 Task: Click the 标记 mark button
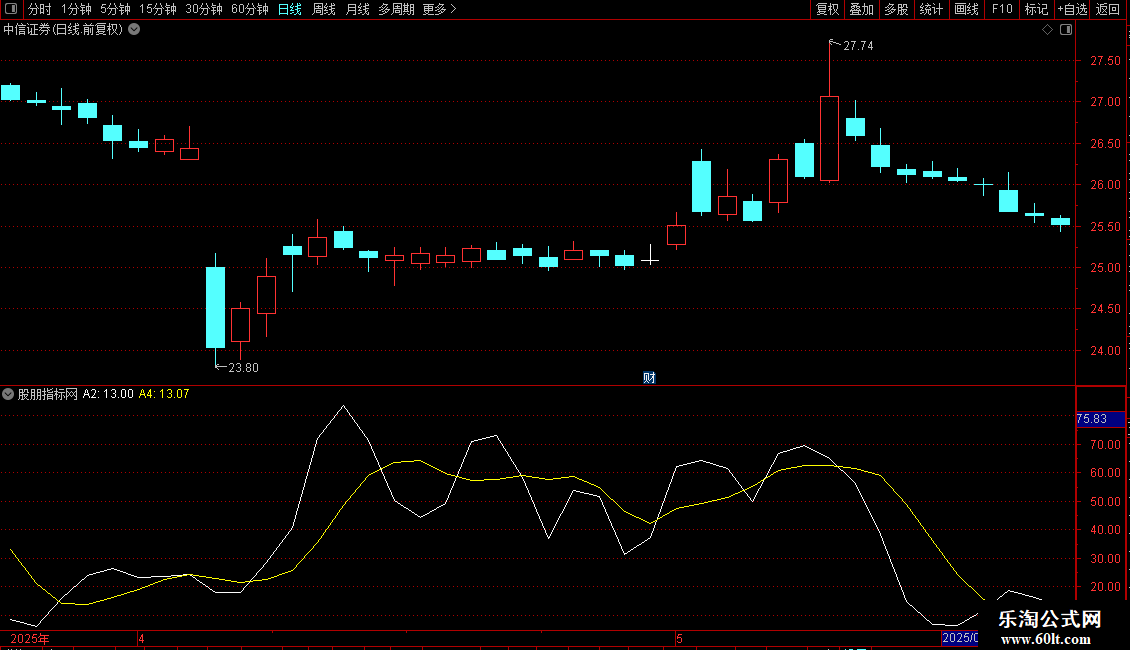click(1036, 9)
